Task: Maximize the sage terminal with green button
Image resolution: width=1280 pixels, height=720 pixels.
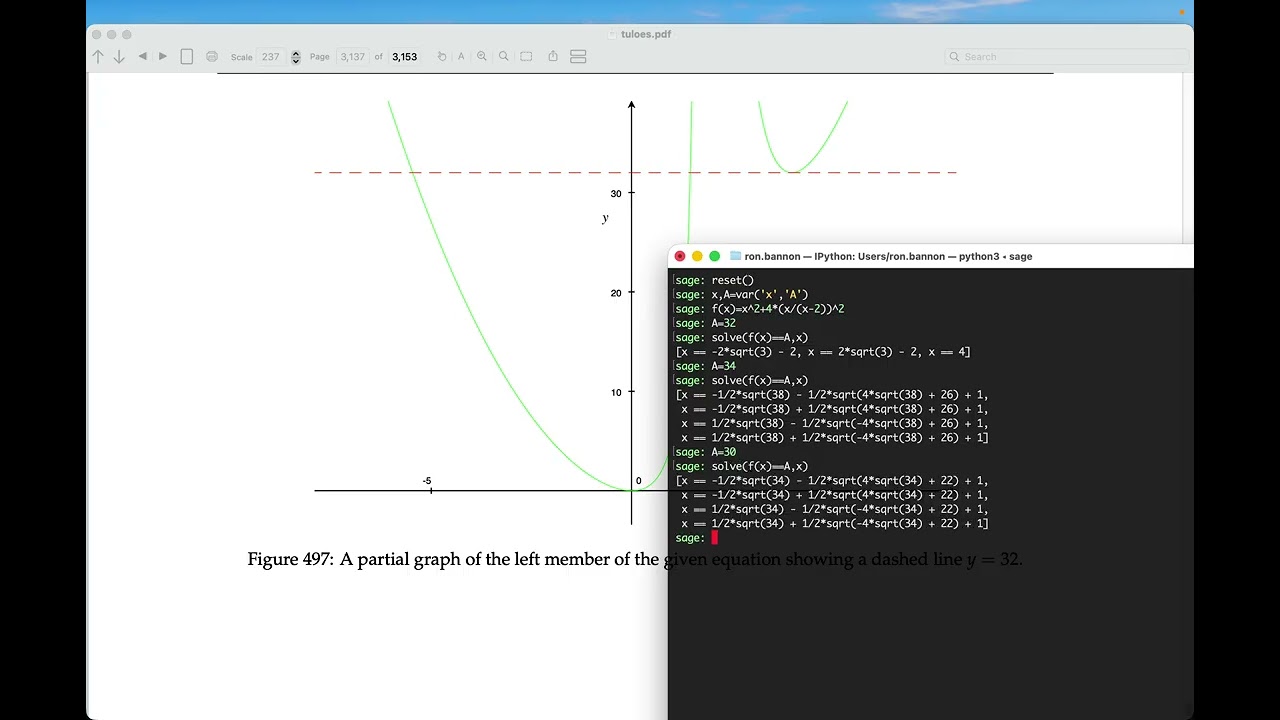Action: pyautogui.click(x=714, y=257)
